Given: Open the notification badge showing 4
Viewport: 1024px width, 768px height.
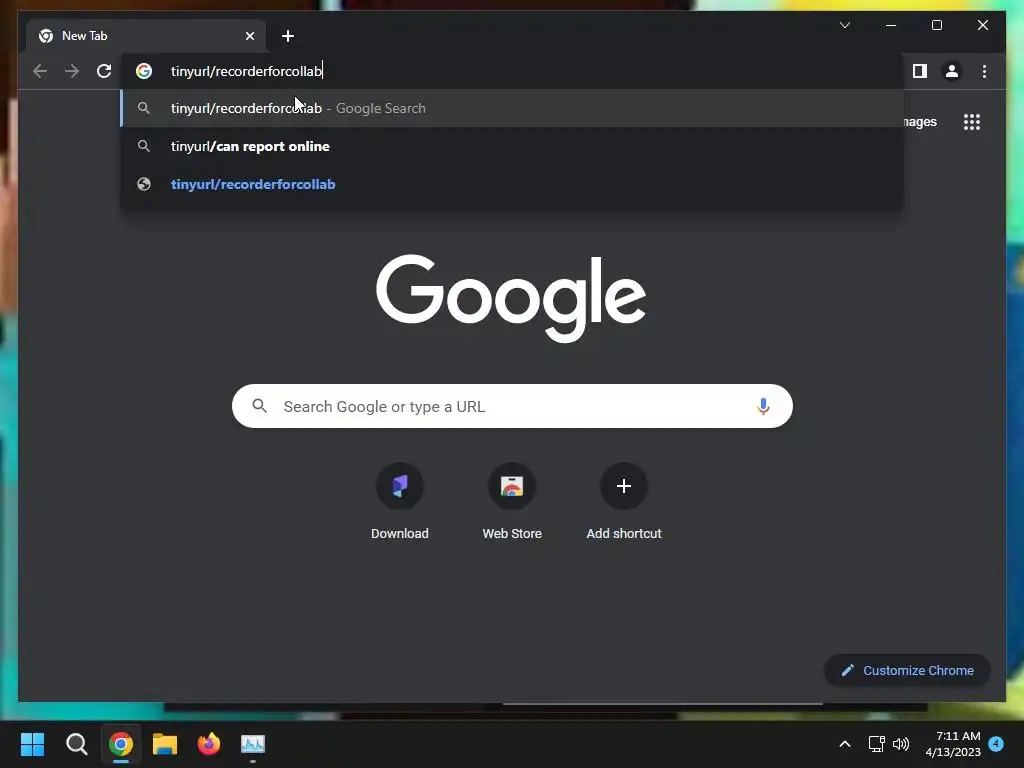Looking at the screenshot, I should pos(996,744).
